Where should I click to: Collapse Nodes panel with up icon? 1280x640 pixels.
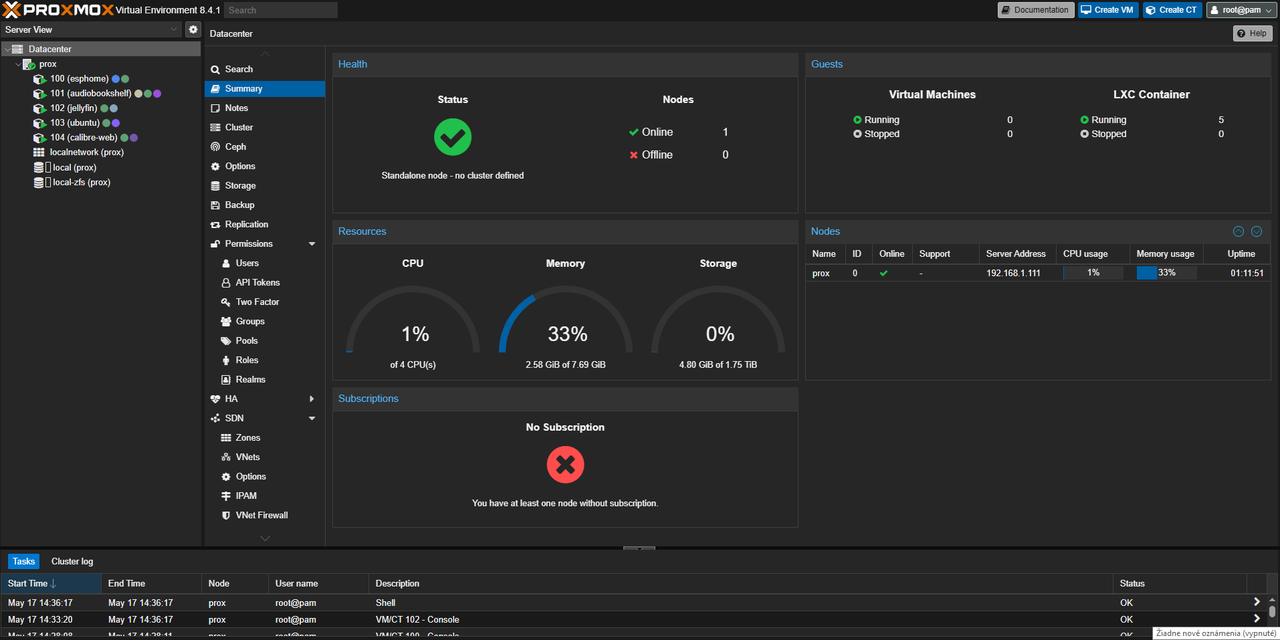coord(1238,231)
